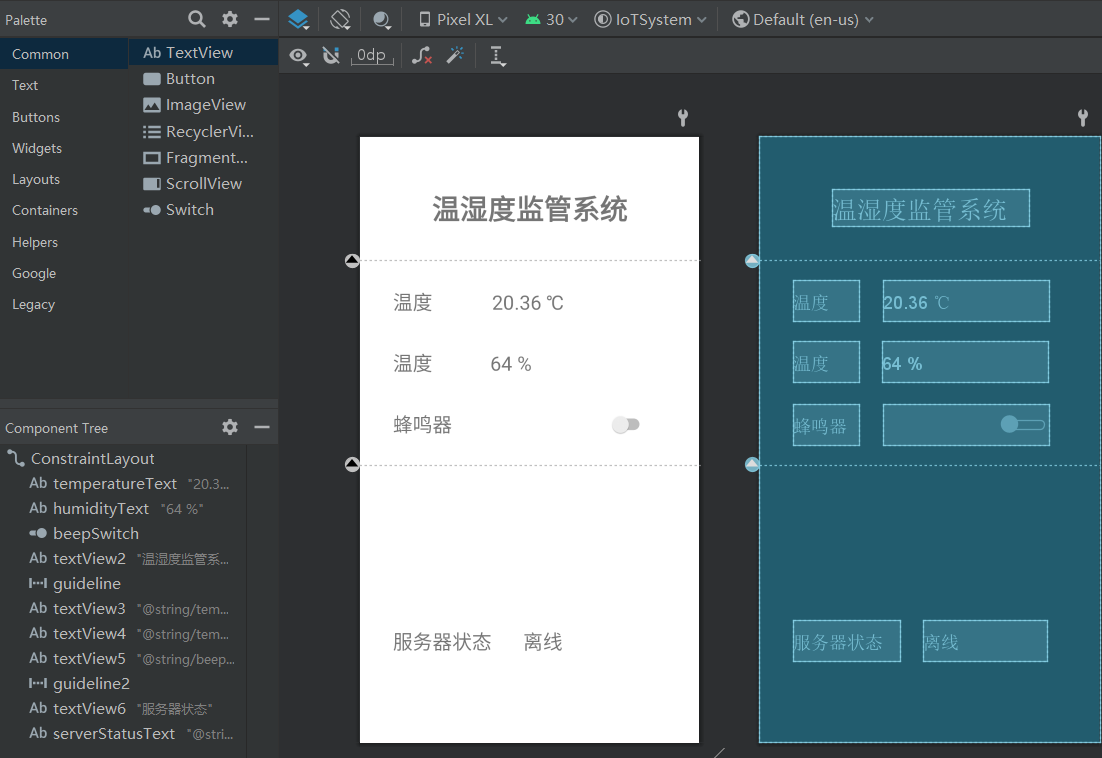This screenshot has width=1102, height=758.
Task: Toggle the beep switch in design preview
Action: pos(625,424)
